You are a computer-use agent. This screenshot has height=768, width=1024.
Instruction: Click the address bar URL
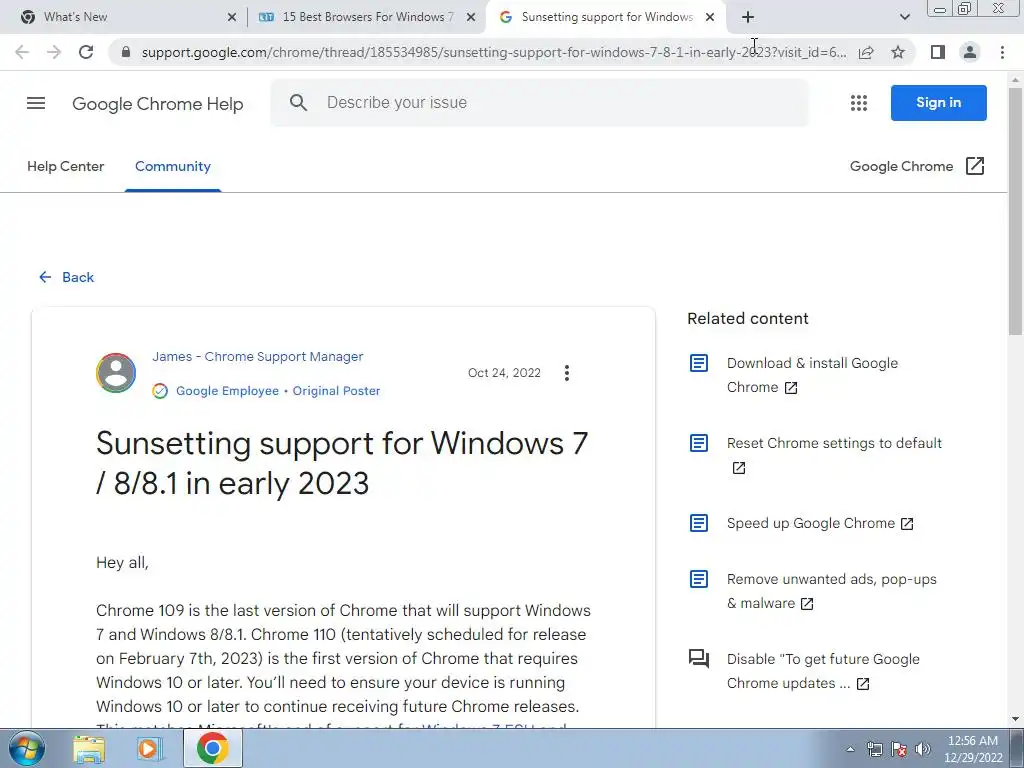pos(494,52)
